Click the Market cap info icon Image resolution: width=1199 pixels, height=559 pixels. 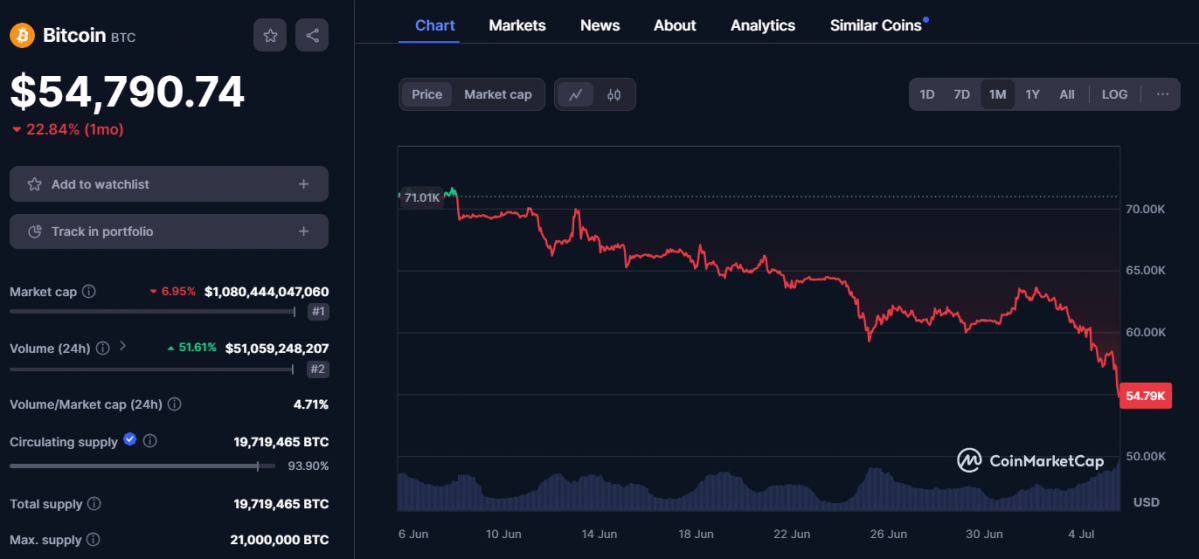coord(89,292)
